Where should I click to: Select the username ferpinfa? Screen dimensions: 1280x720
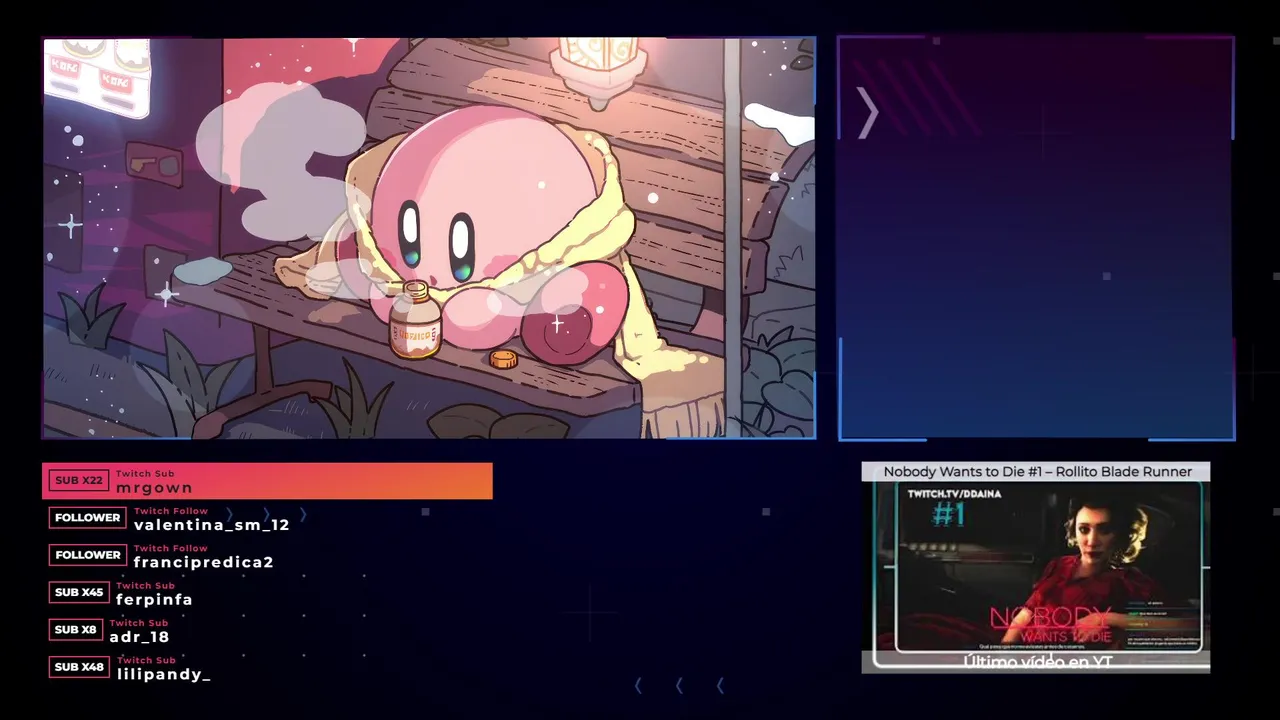[x=154, y=600]
